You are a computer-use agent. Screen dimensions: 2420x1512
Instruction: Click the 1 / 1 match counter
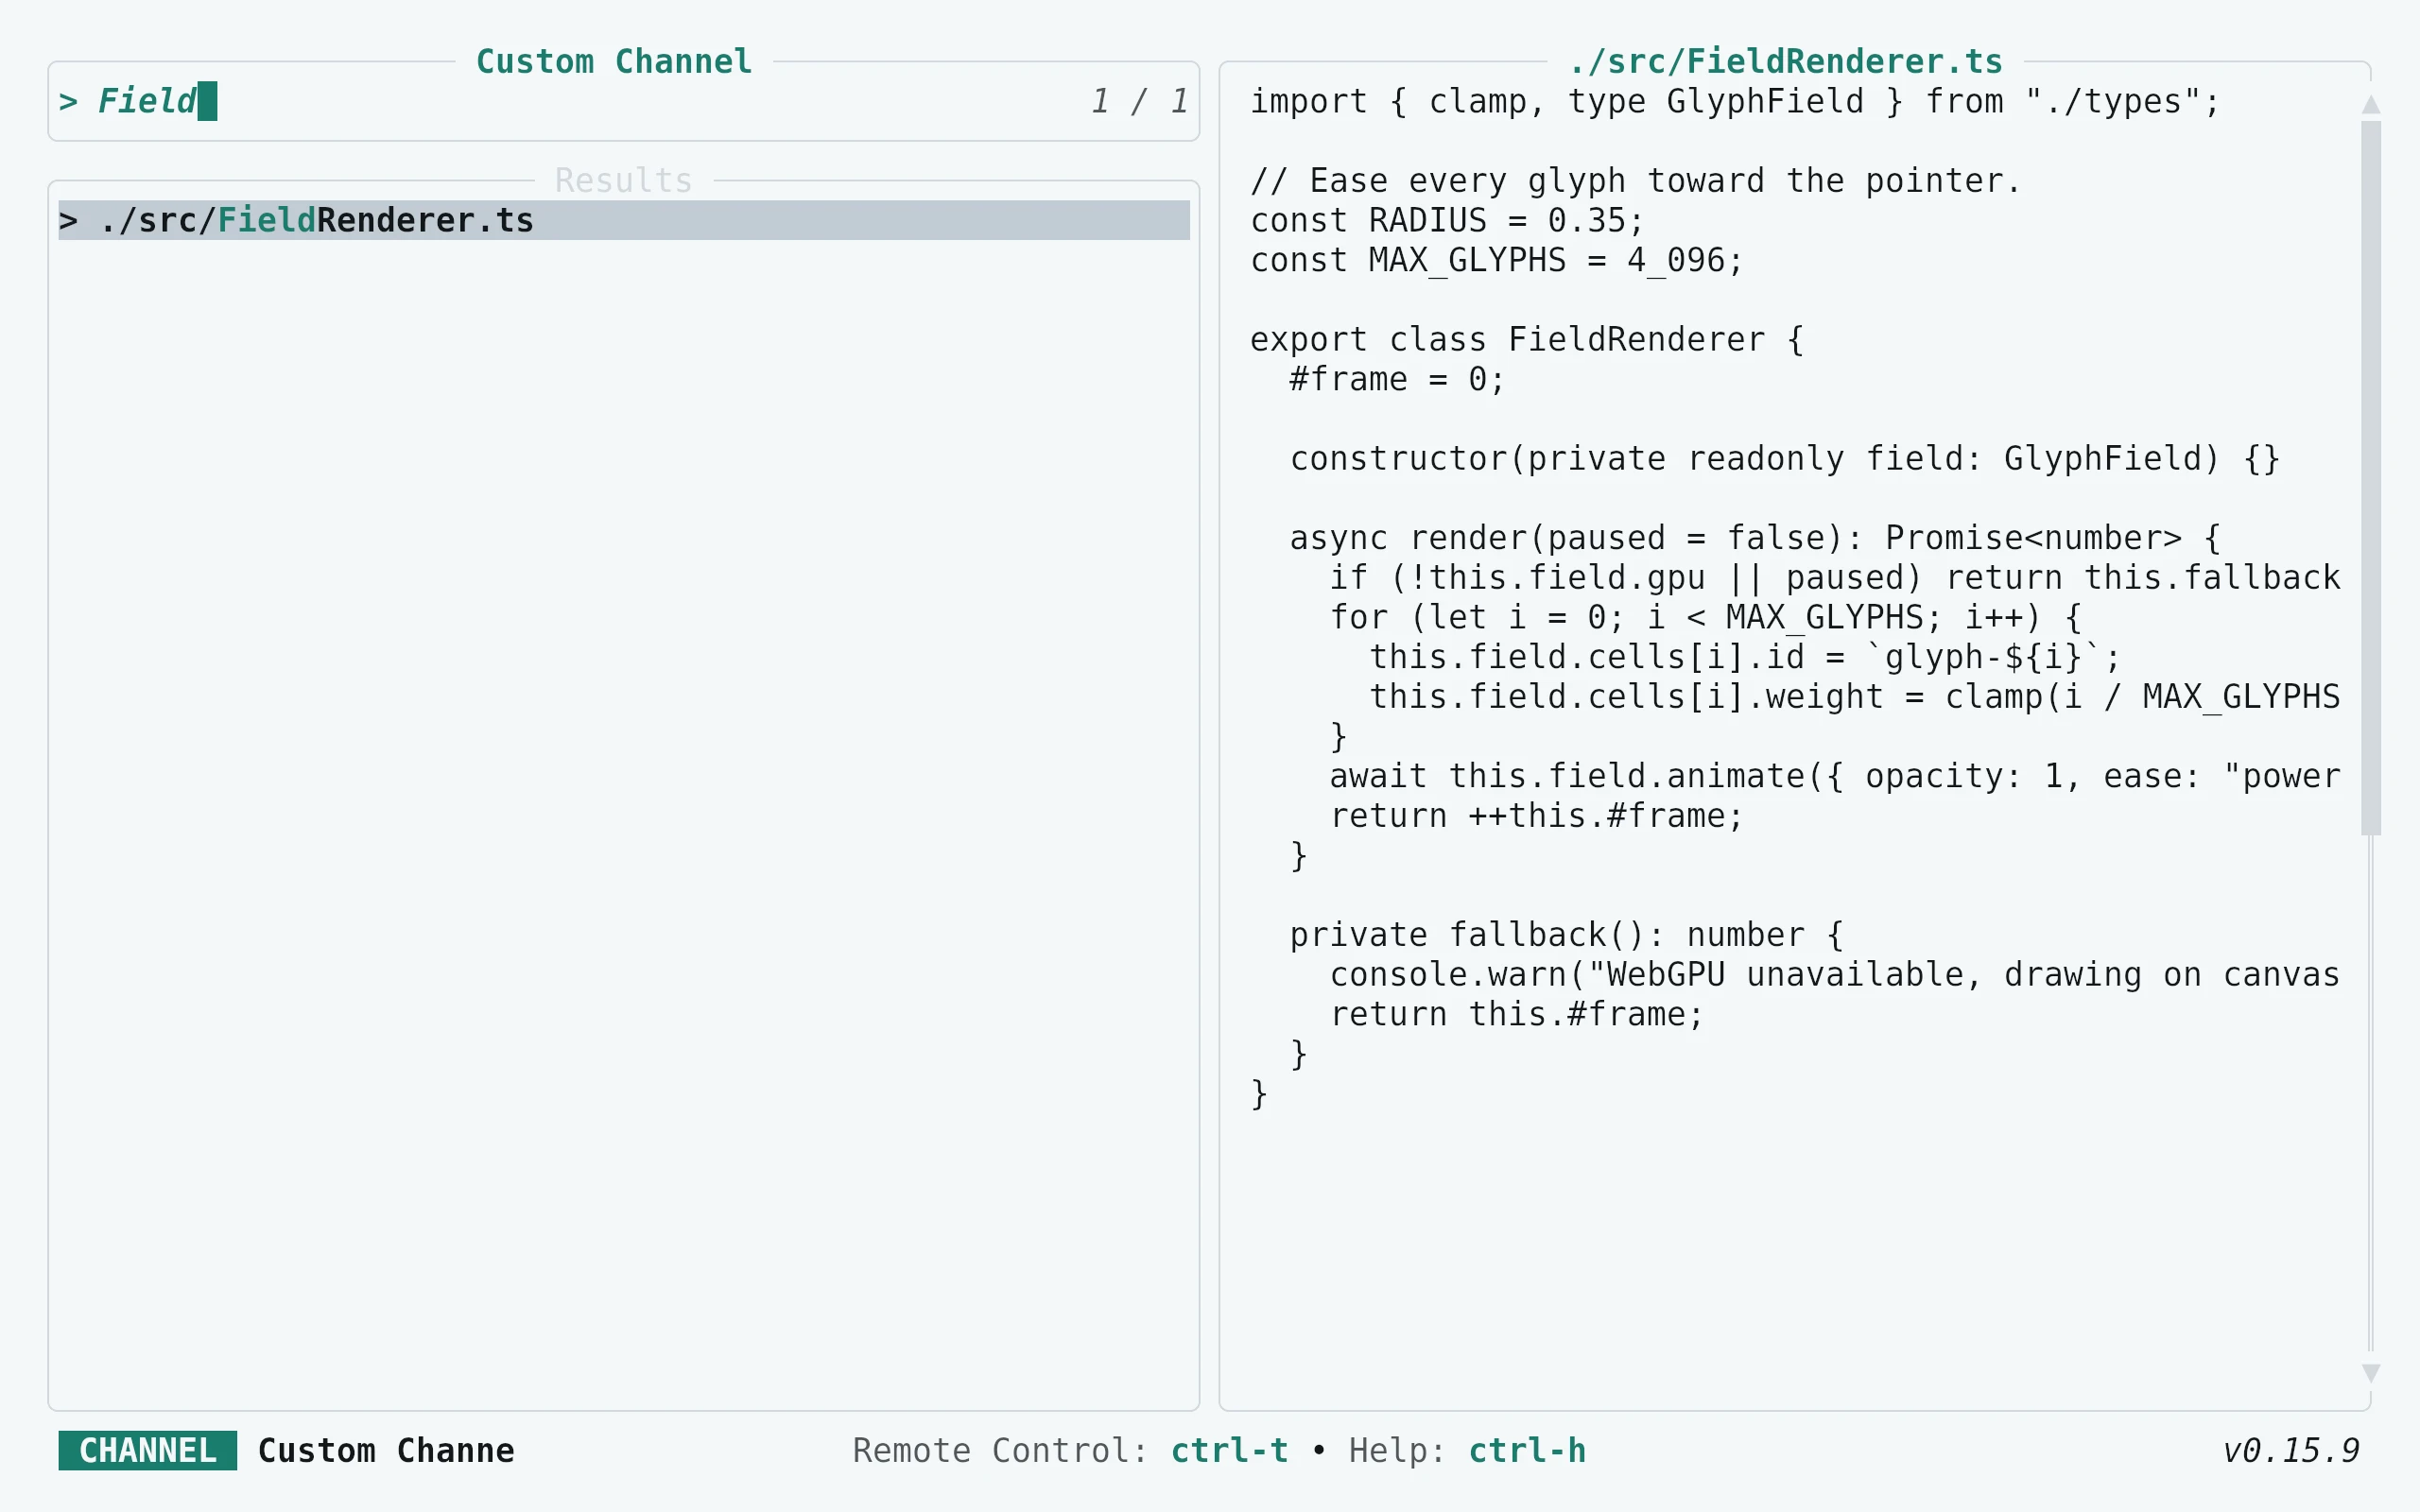coord(1139,101)
